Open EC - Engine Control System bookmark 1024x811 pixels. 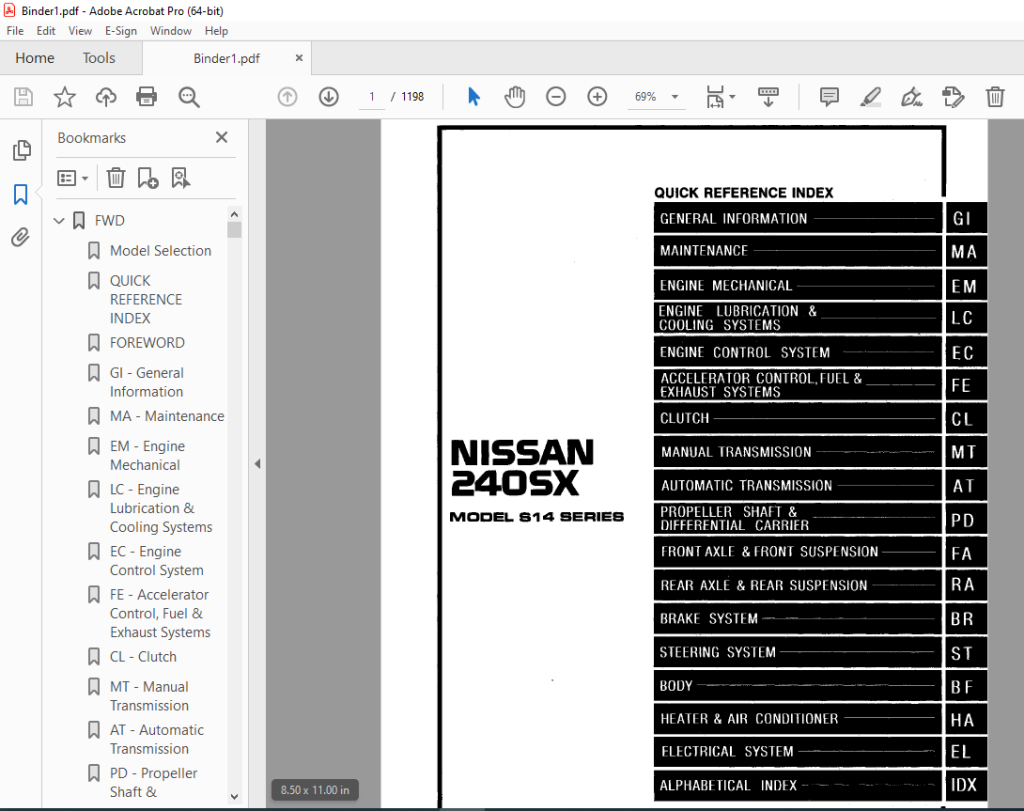coord(157,561)
